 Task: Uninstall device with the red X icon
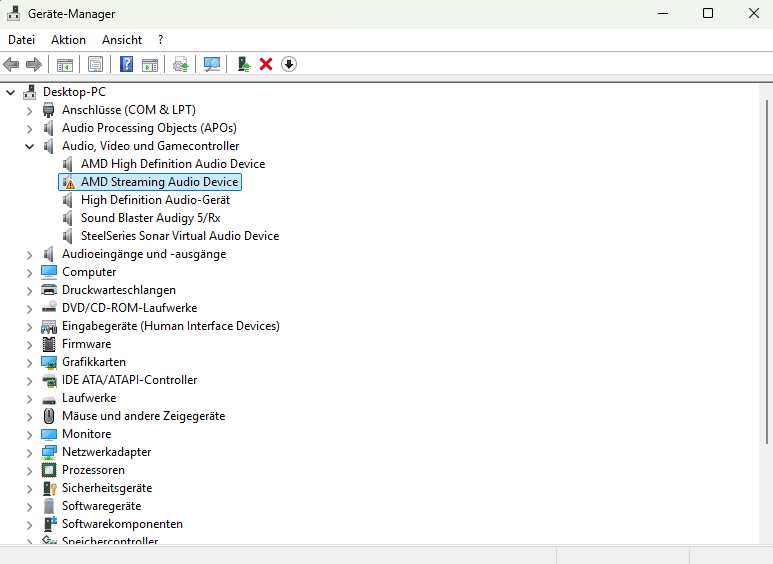click(x=266, y=64)
